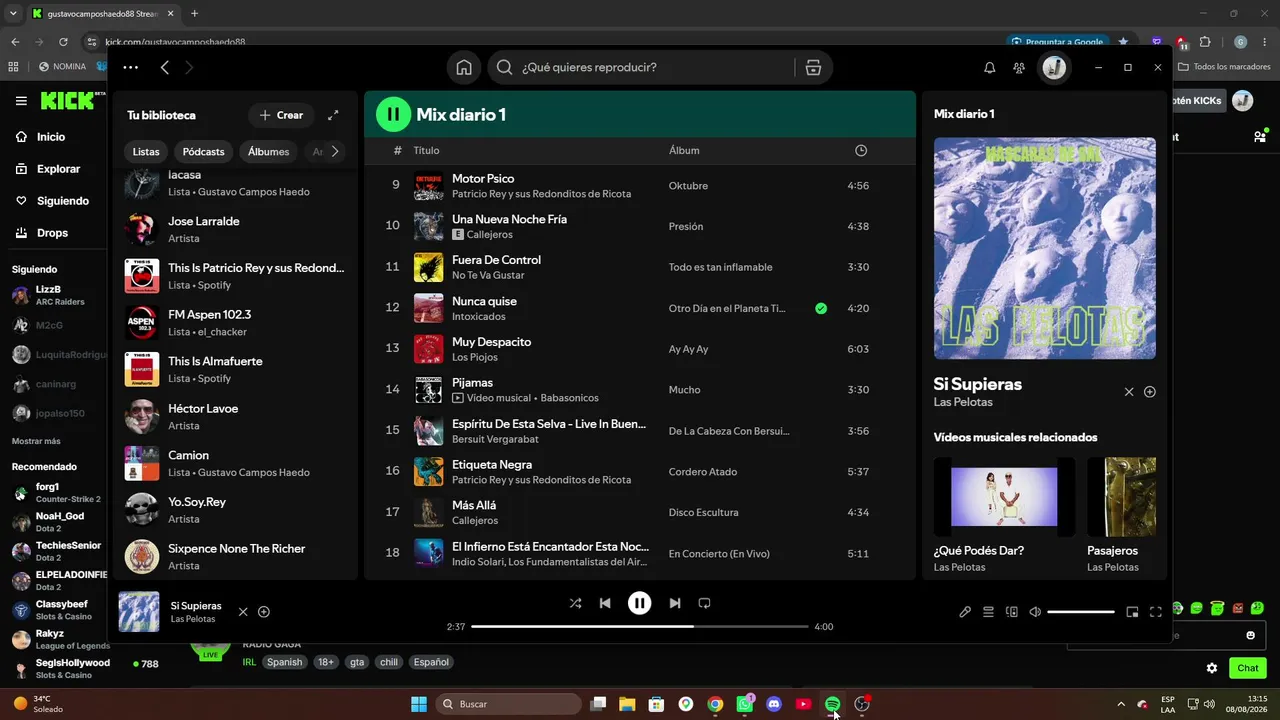
Task: Open the Kick sidebar hamburger menu
Action: (x=21, y=101)
